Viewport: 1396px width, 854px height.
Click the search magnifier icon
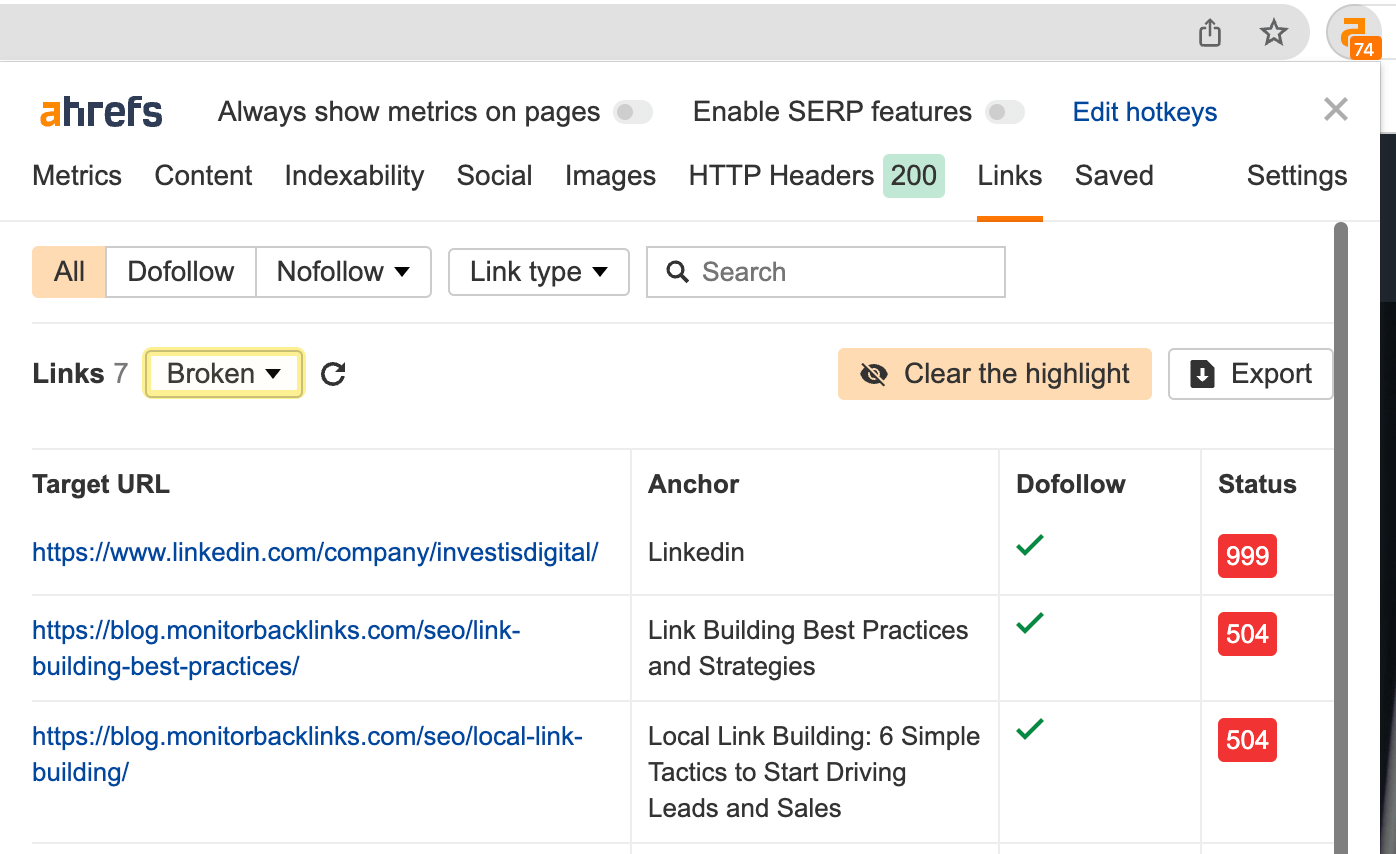point(679,271)
